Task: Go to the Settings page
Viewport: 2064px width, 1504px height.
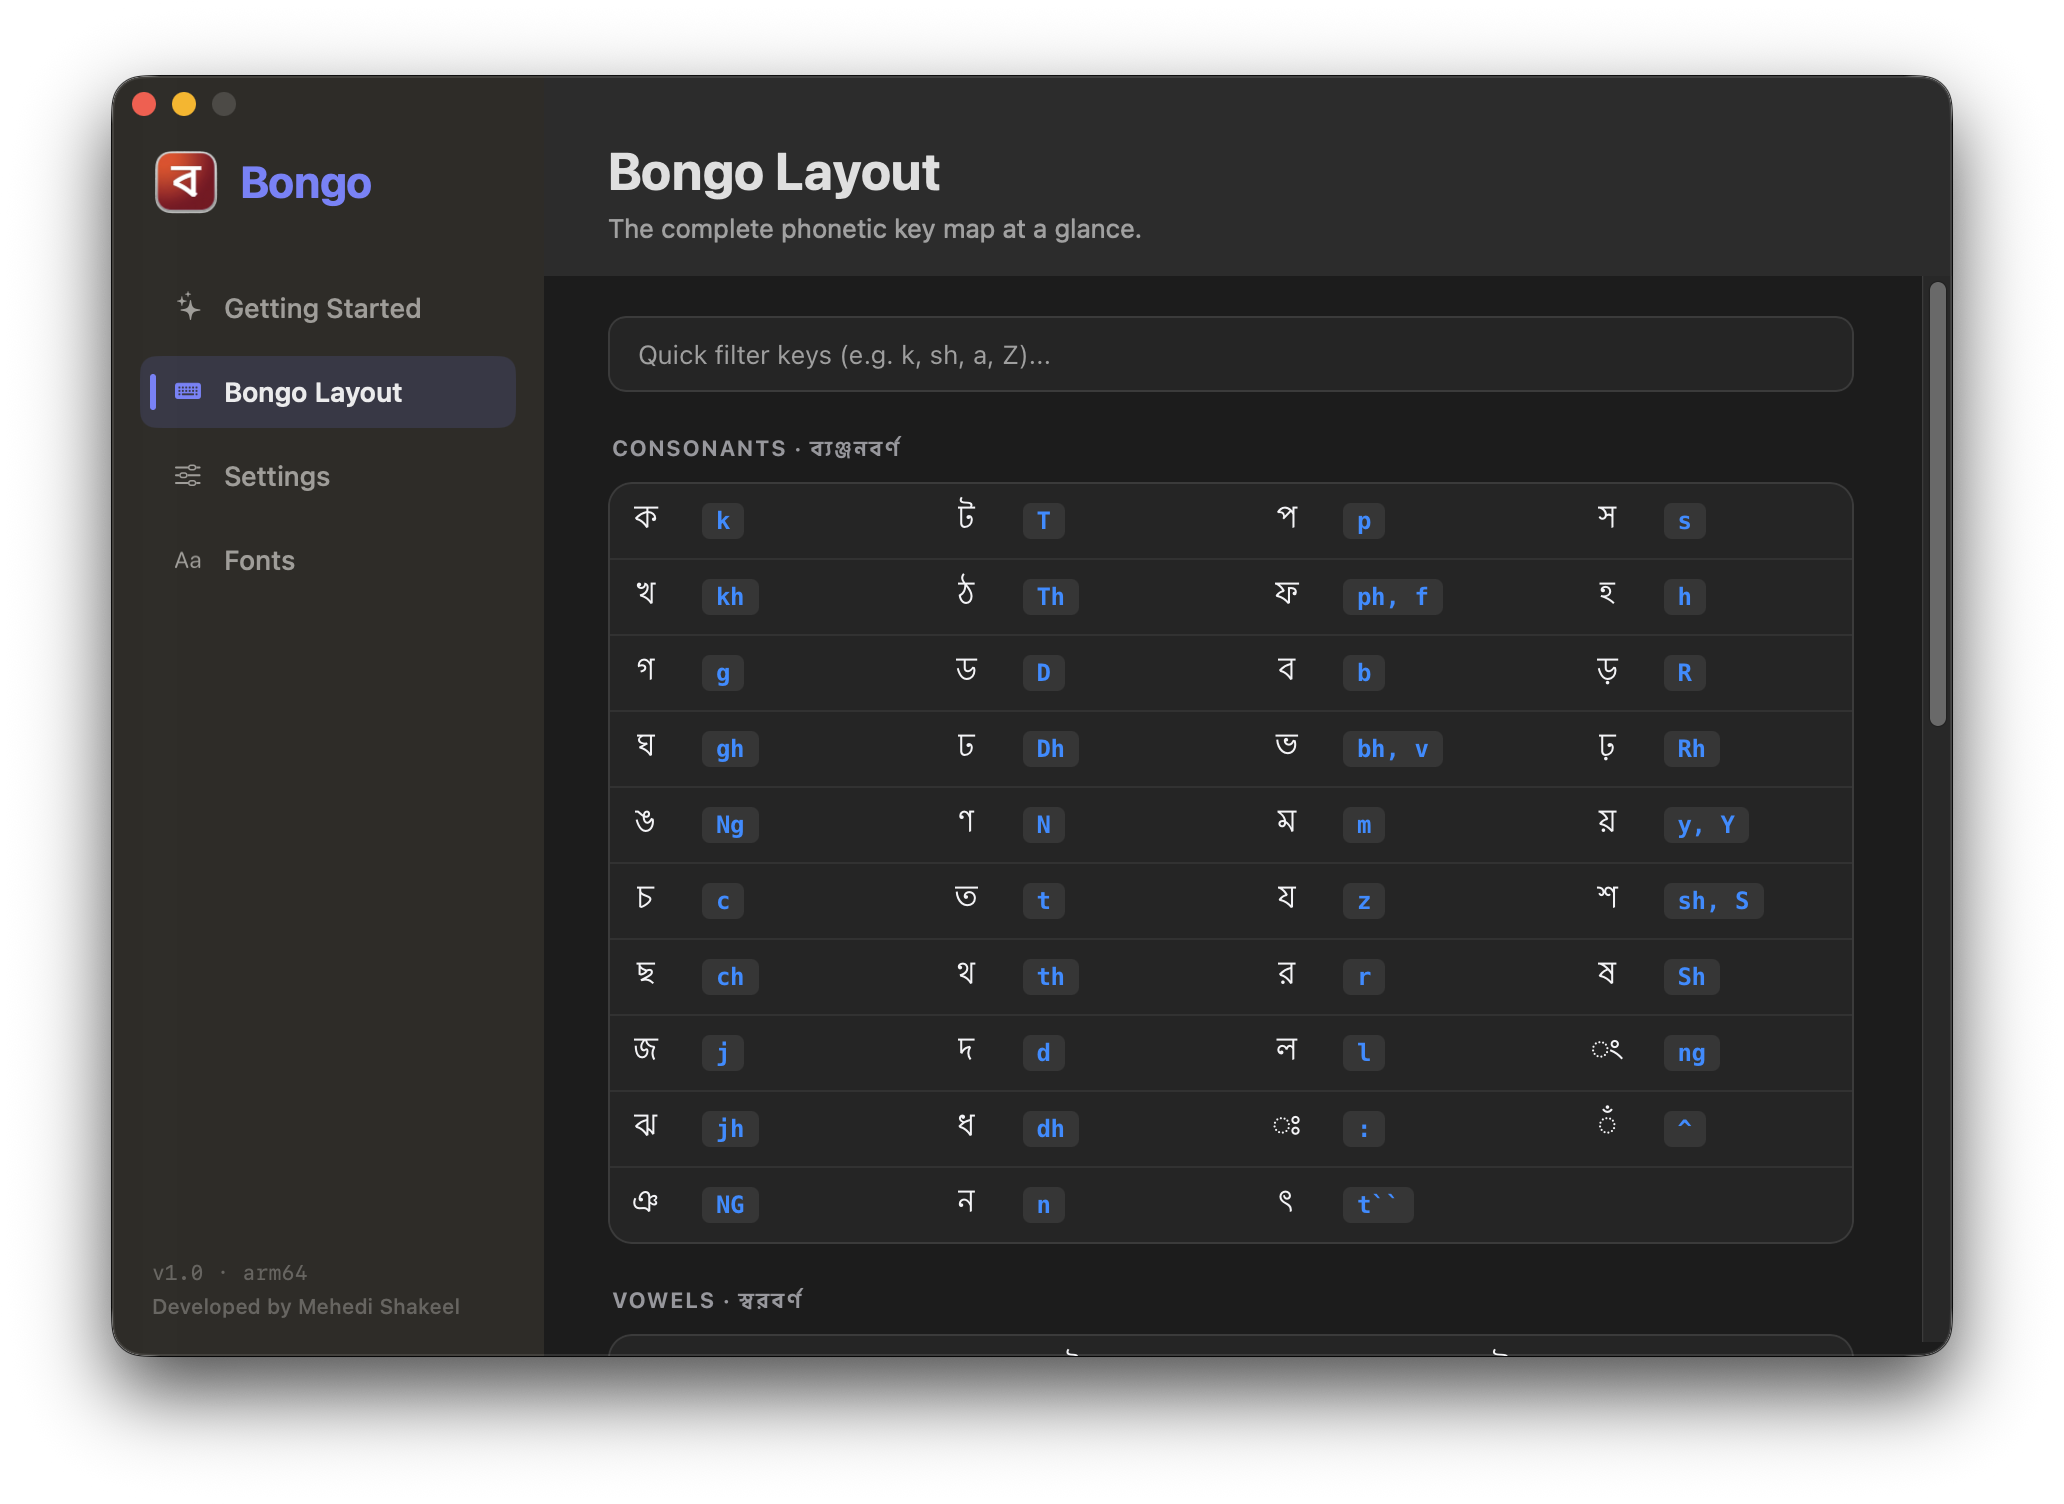Action: pos(328,476)
